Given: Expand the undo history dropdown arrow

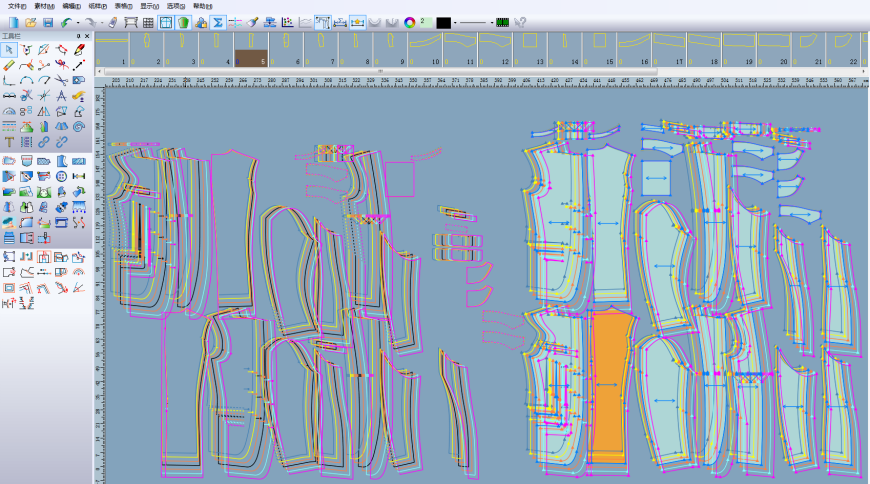Looking at the screenshot, I should pos(78,22).
